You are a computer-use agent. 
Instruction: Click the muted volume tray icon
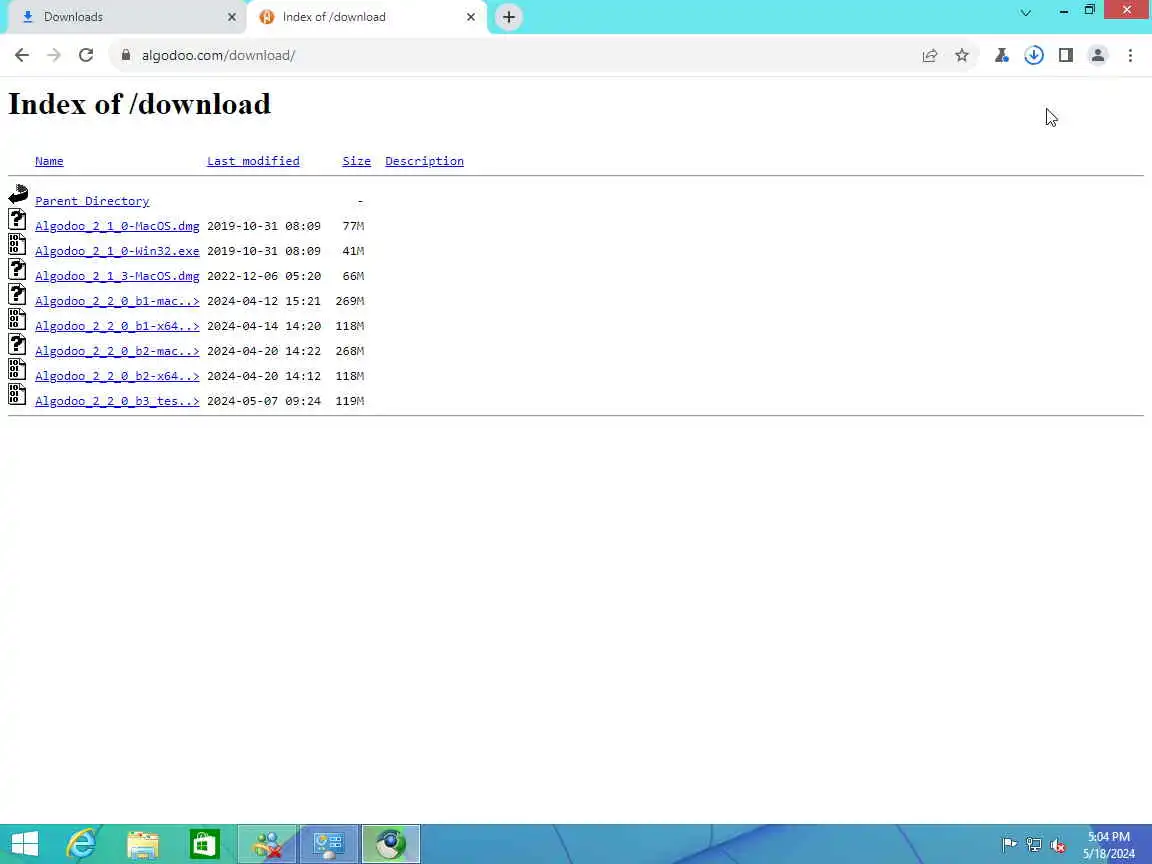coord(1058,844)
